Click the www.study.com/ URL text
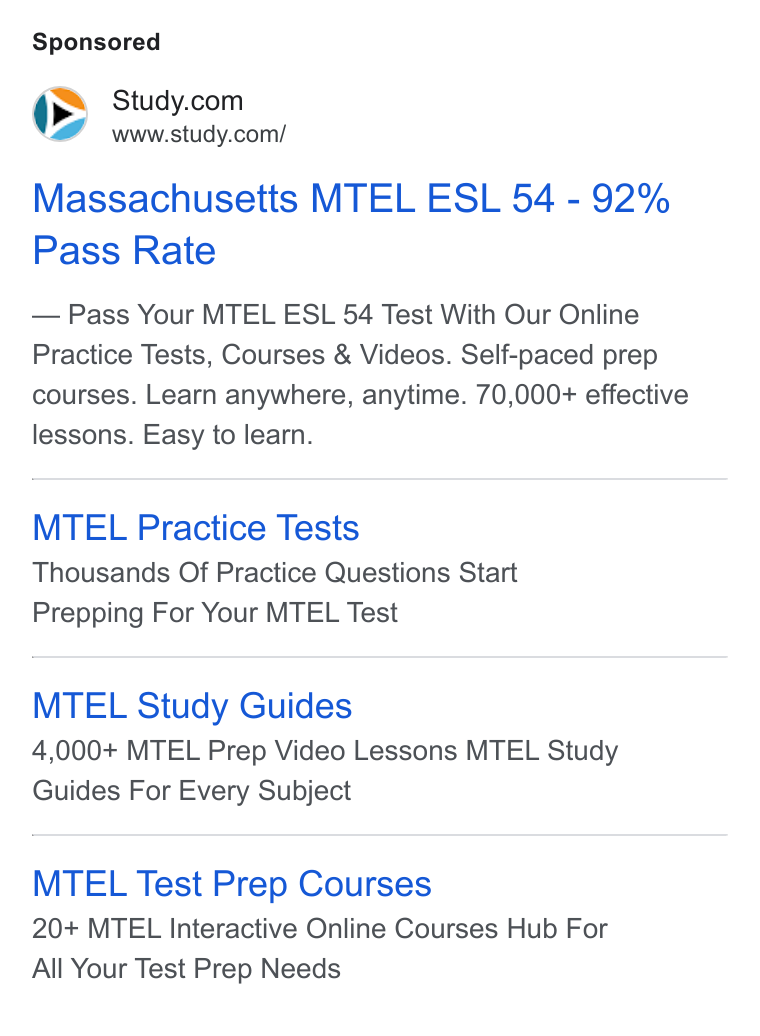Screen dimensions: 760x1036 [x=199, y=134]
